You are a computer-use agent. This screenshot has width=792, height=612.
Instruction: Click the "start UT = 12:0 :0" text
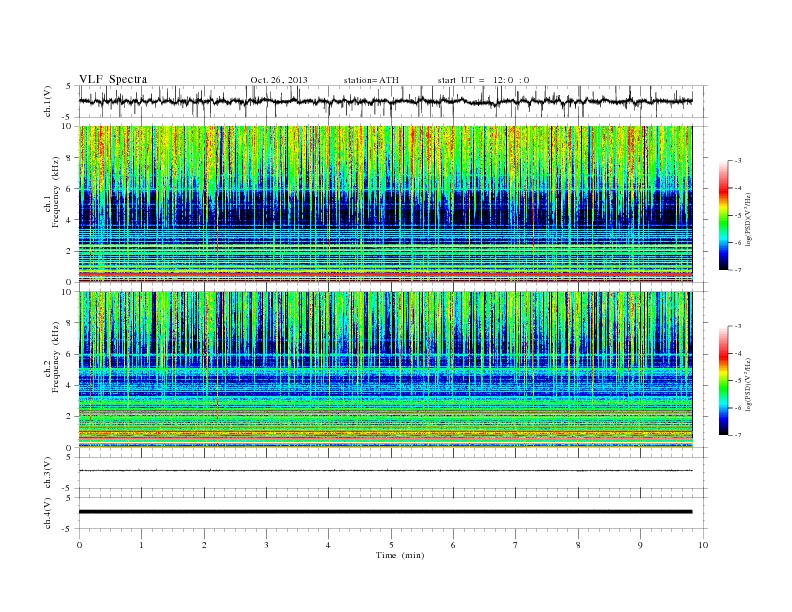point(483,80)
